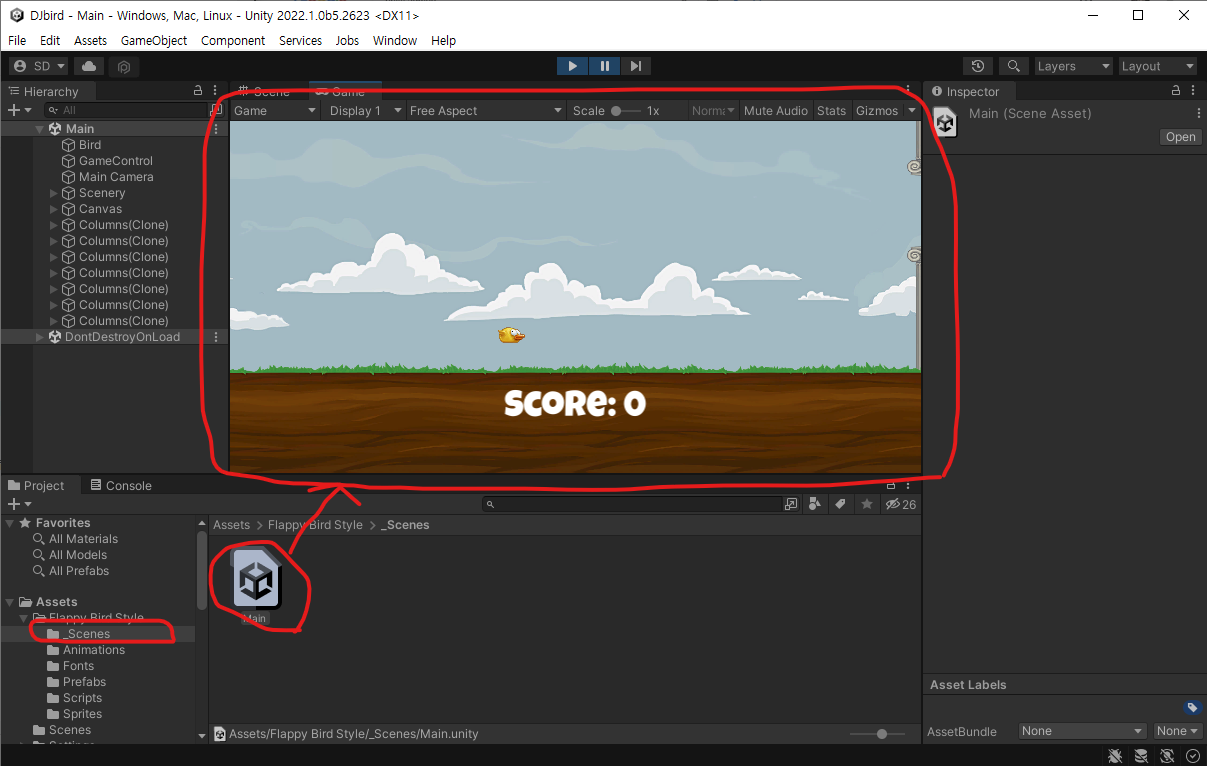Select Main Camera in the Hierarchy
The height and width of the screenshot is (766, 1207).
coord(116,177)
